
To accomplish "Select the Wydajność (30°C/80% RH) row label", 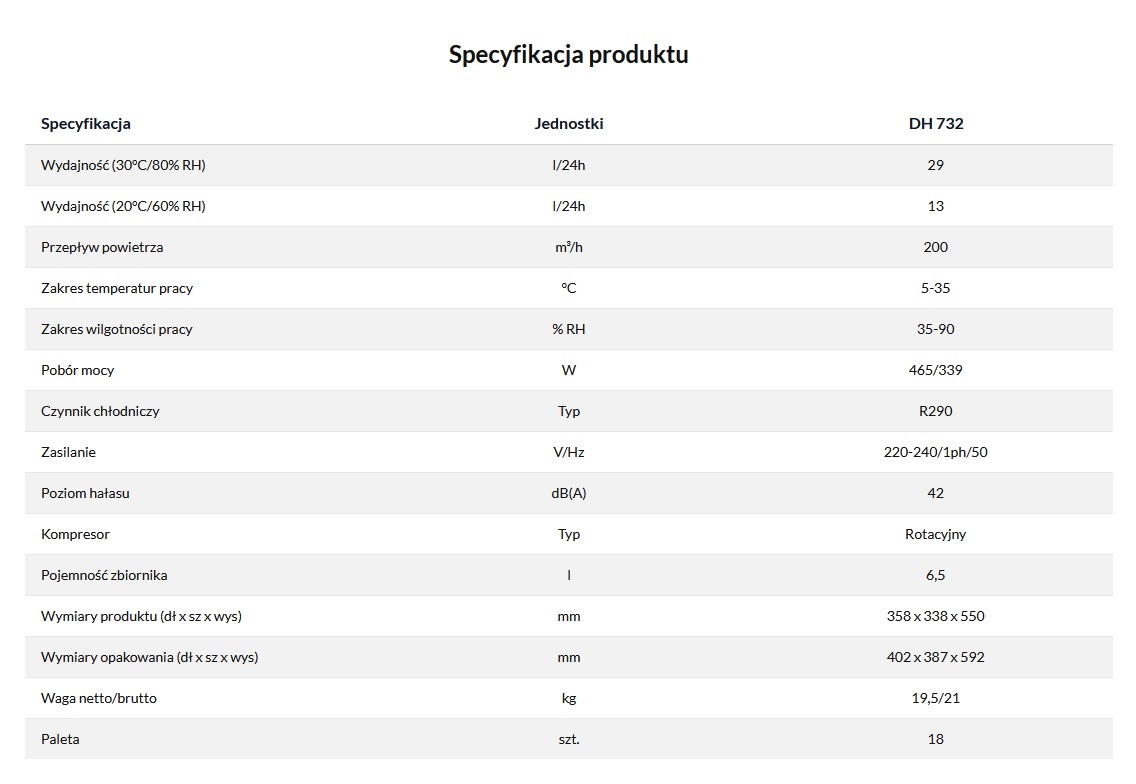I will pos(123,165).
